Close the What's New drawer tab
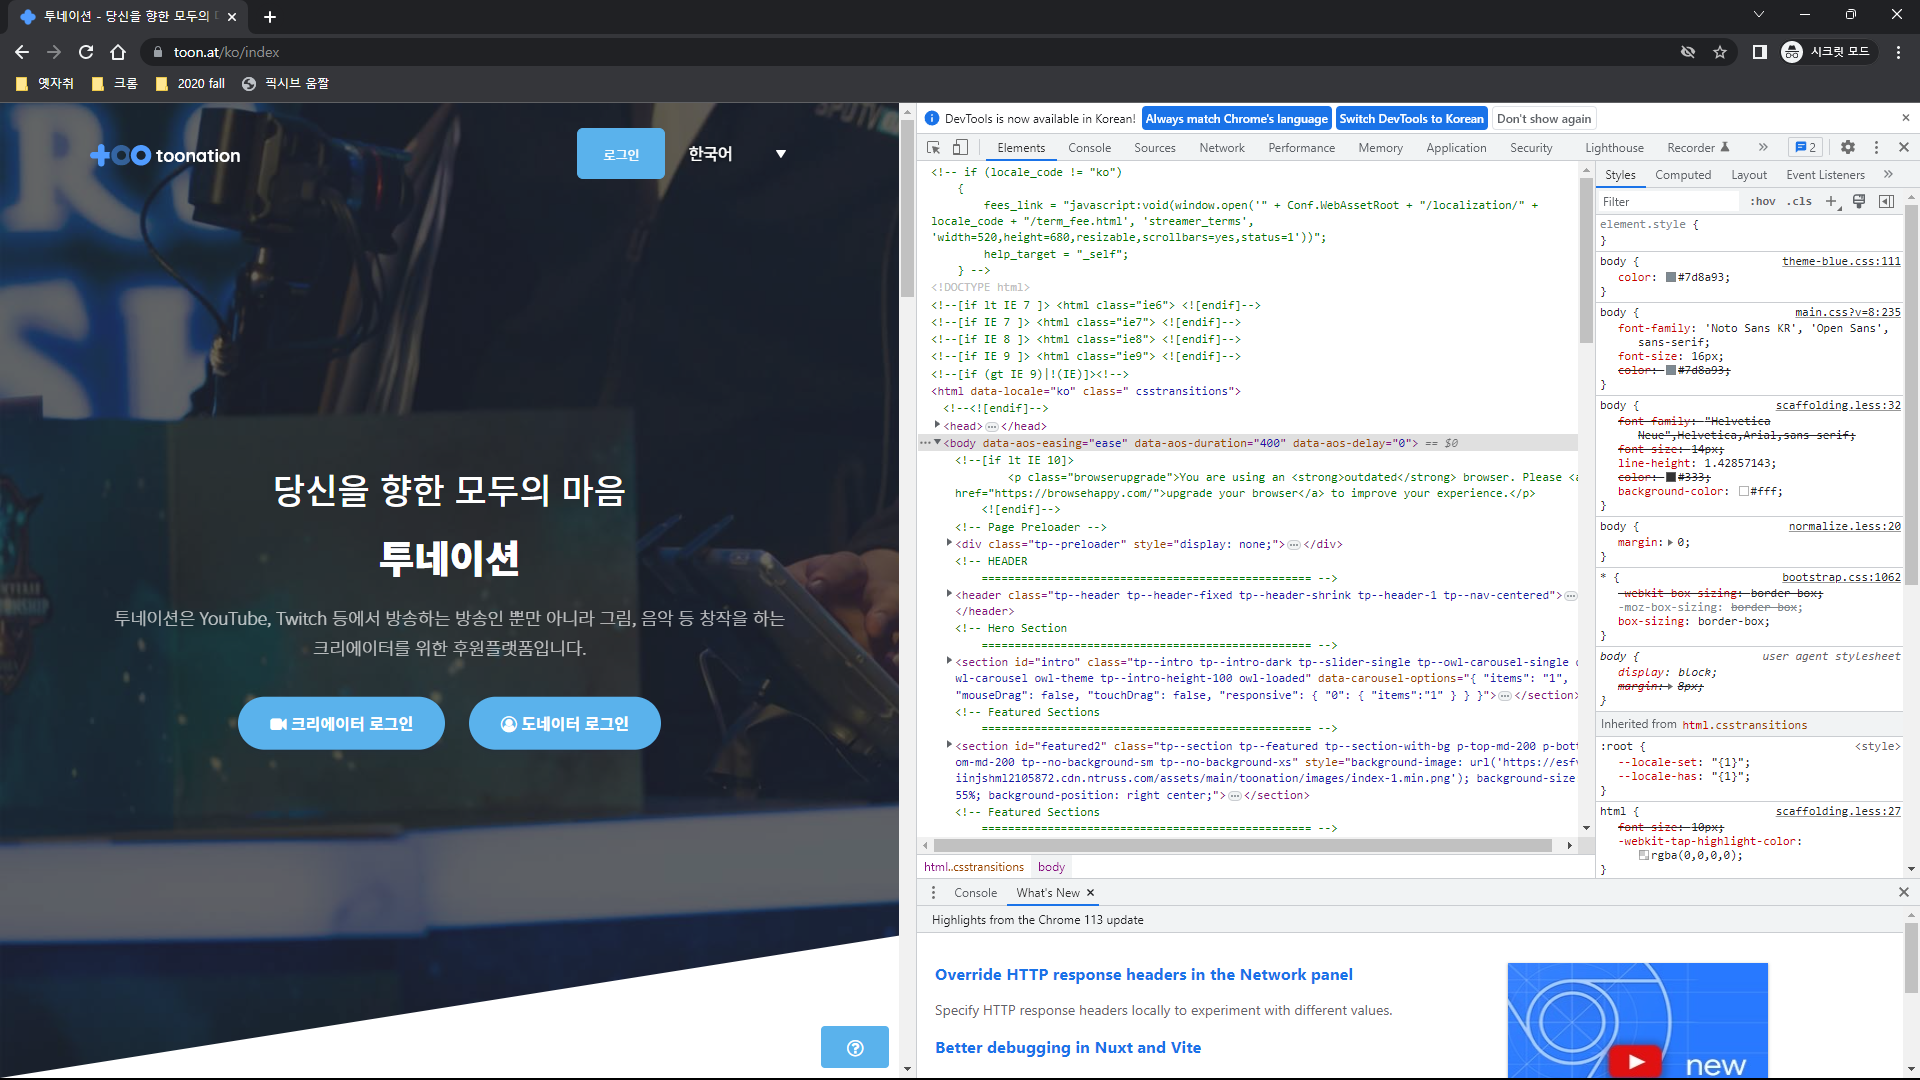This screenshot has width=1920, height=1080. click(1090, 893)
